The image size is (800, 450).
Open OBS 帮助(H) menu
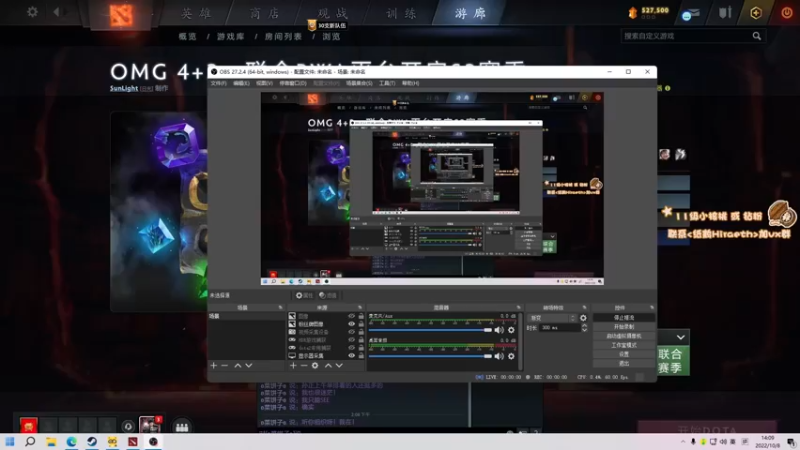(410, 83)
